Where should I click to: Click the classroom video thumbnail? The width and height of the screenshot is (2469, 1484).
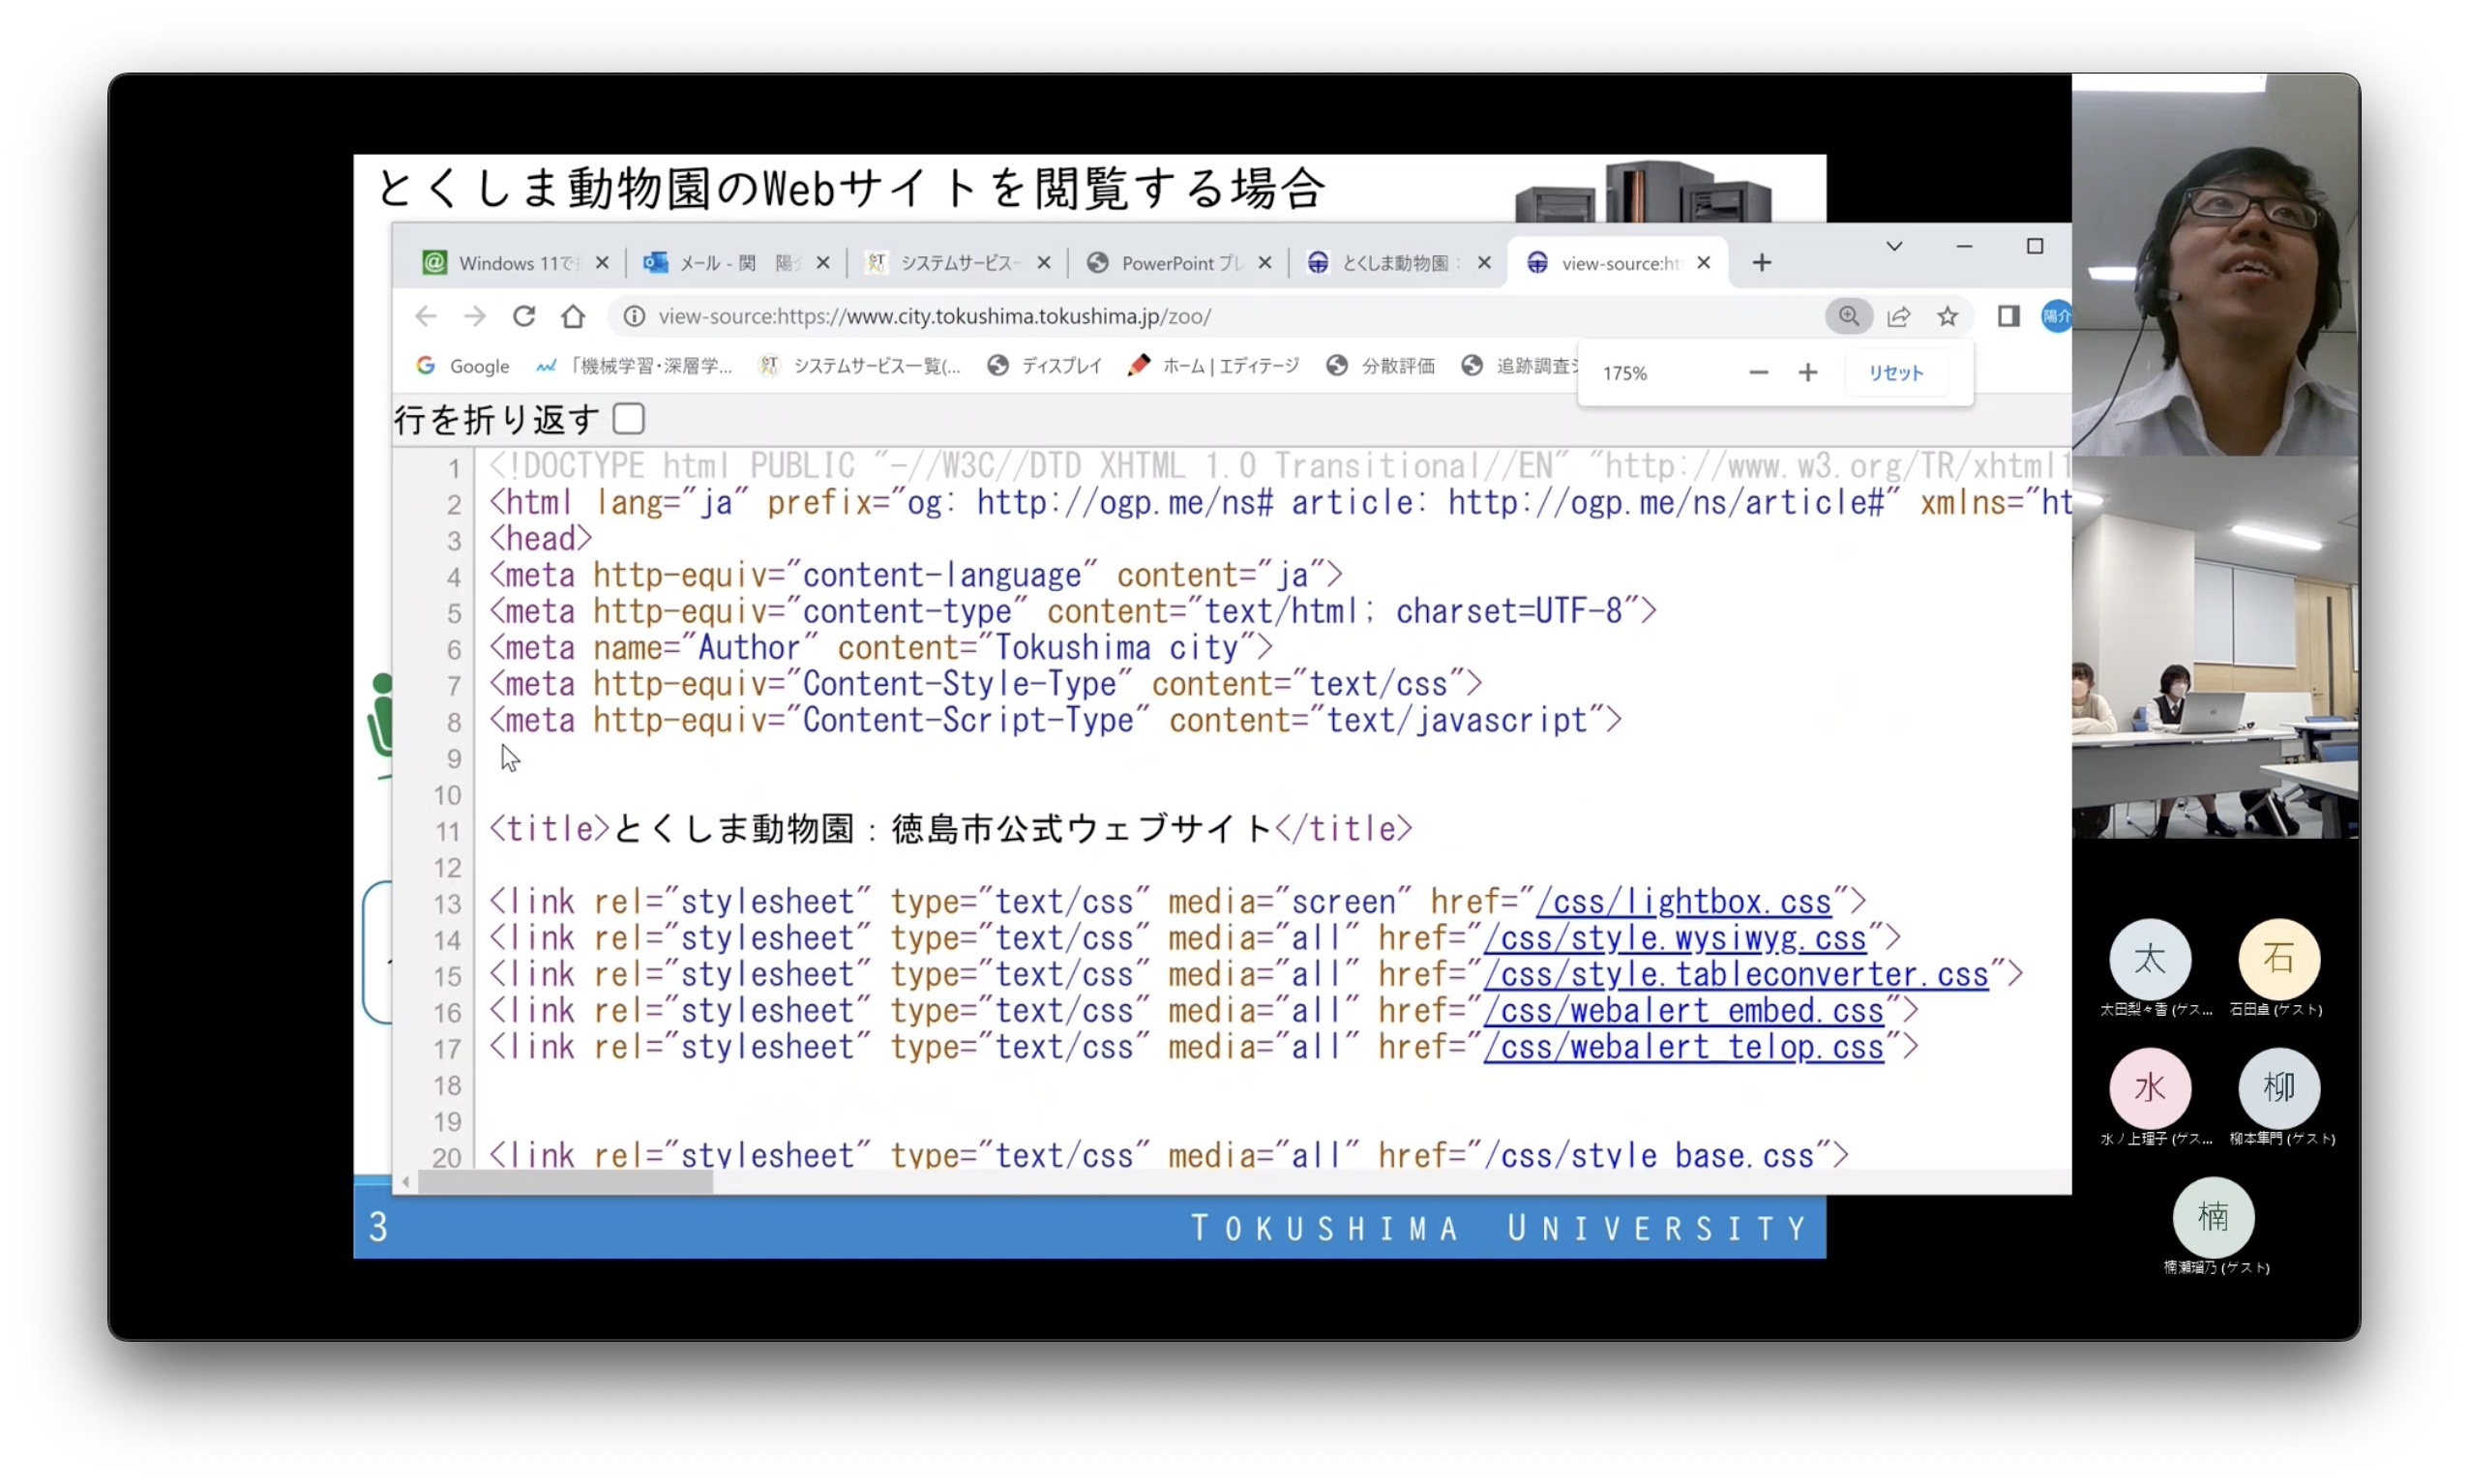pos(2214,647)
